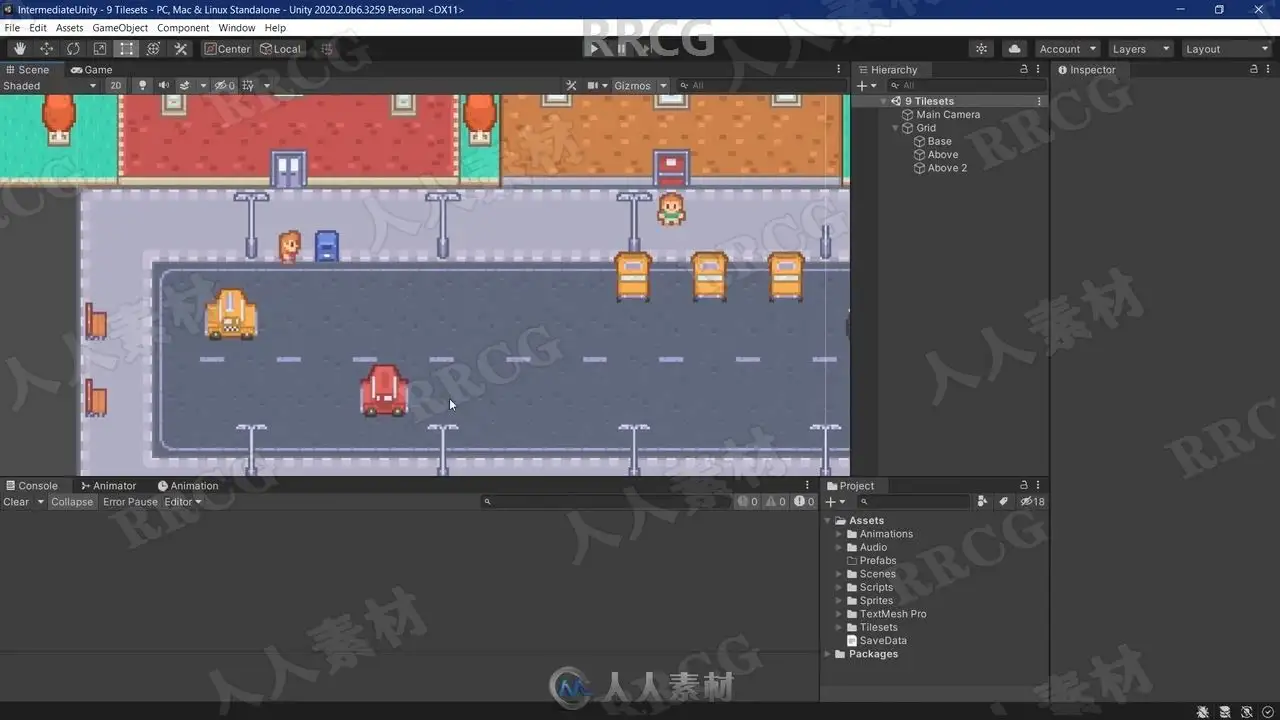Open Collab sun icon in toolbar
This screenshot has width=1280, height=720.
tap(981, 49)
